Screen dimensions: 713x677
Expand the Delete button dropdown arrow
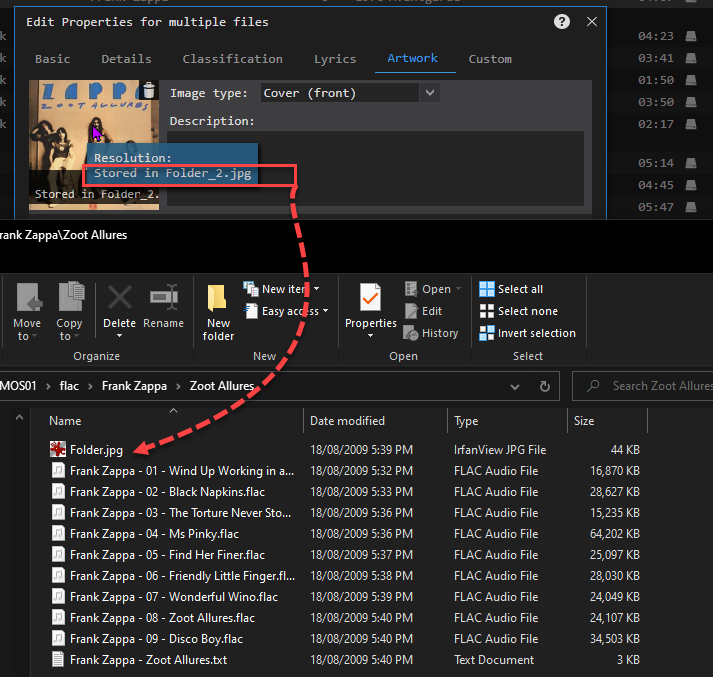[x=120, y=337]
